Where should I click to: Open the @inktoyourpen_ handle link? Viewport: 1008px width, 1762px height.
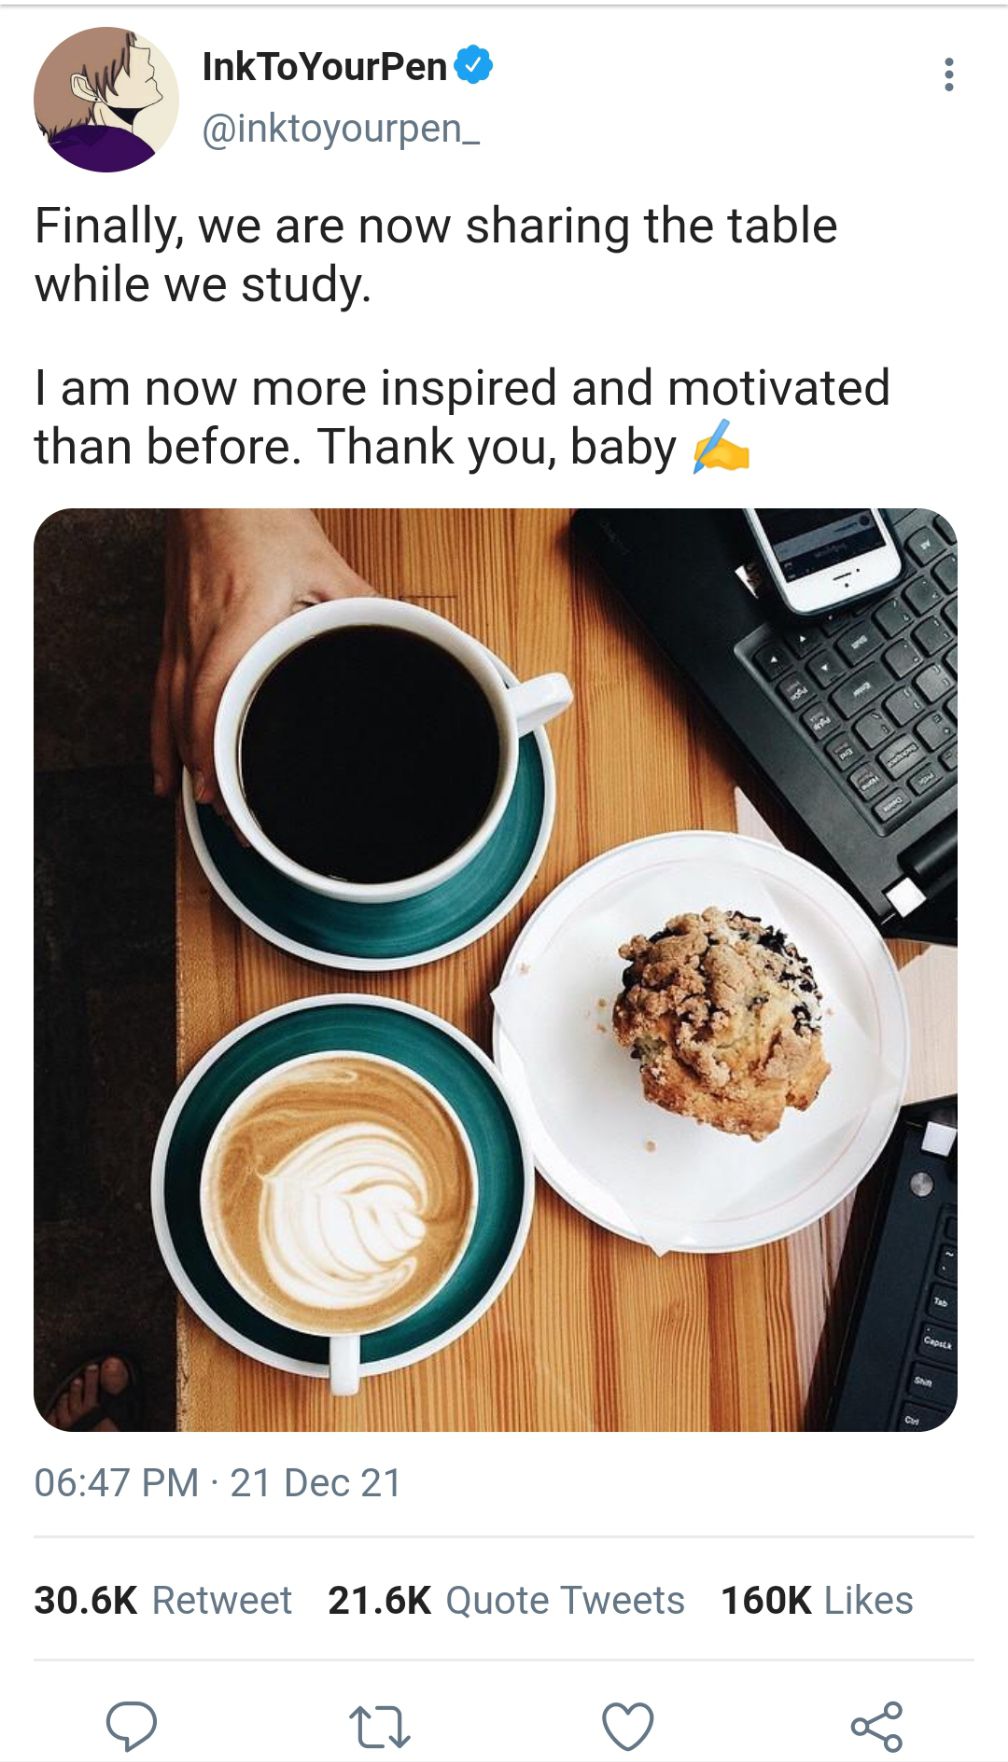pos(341,129)
